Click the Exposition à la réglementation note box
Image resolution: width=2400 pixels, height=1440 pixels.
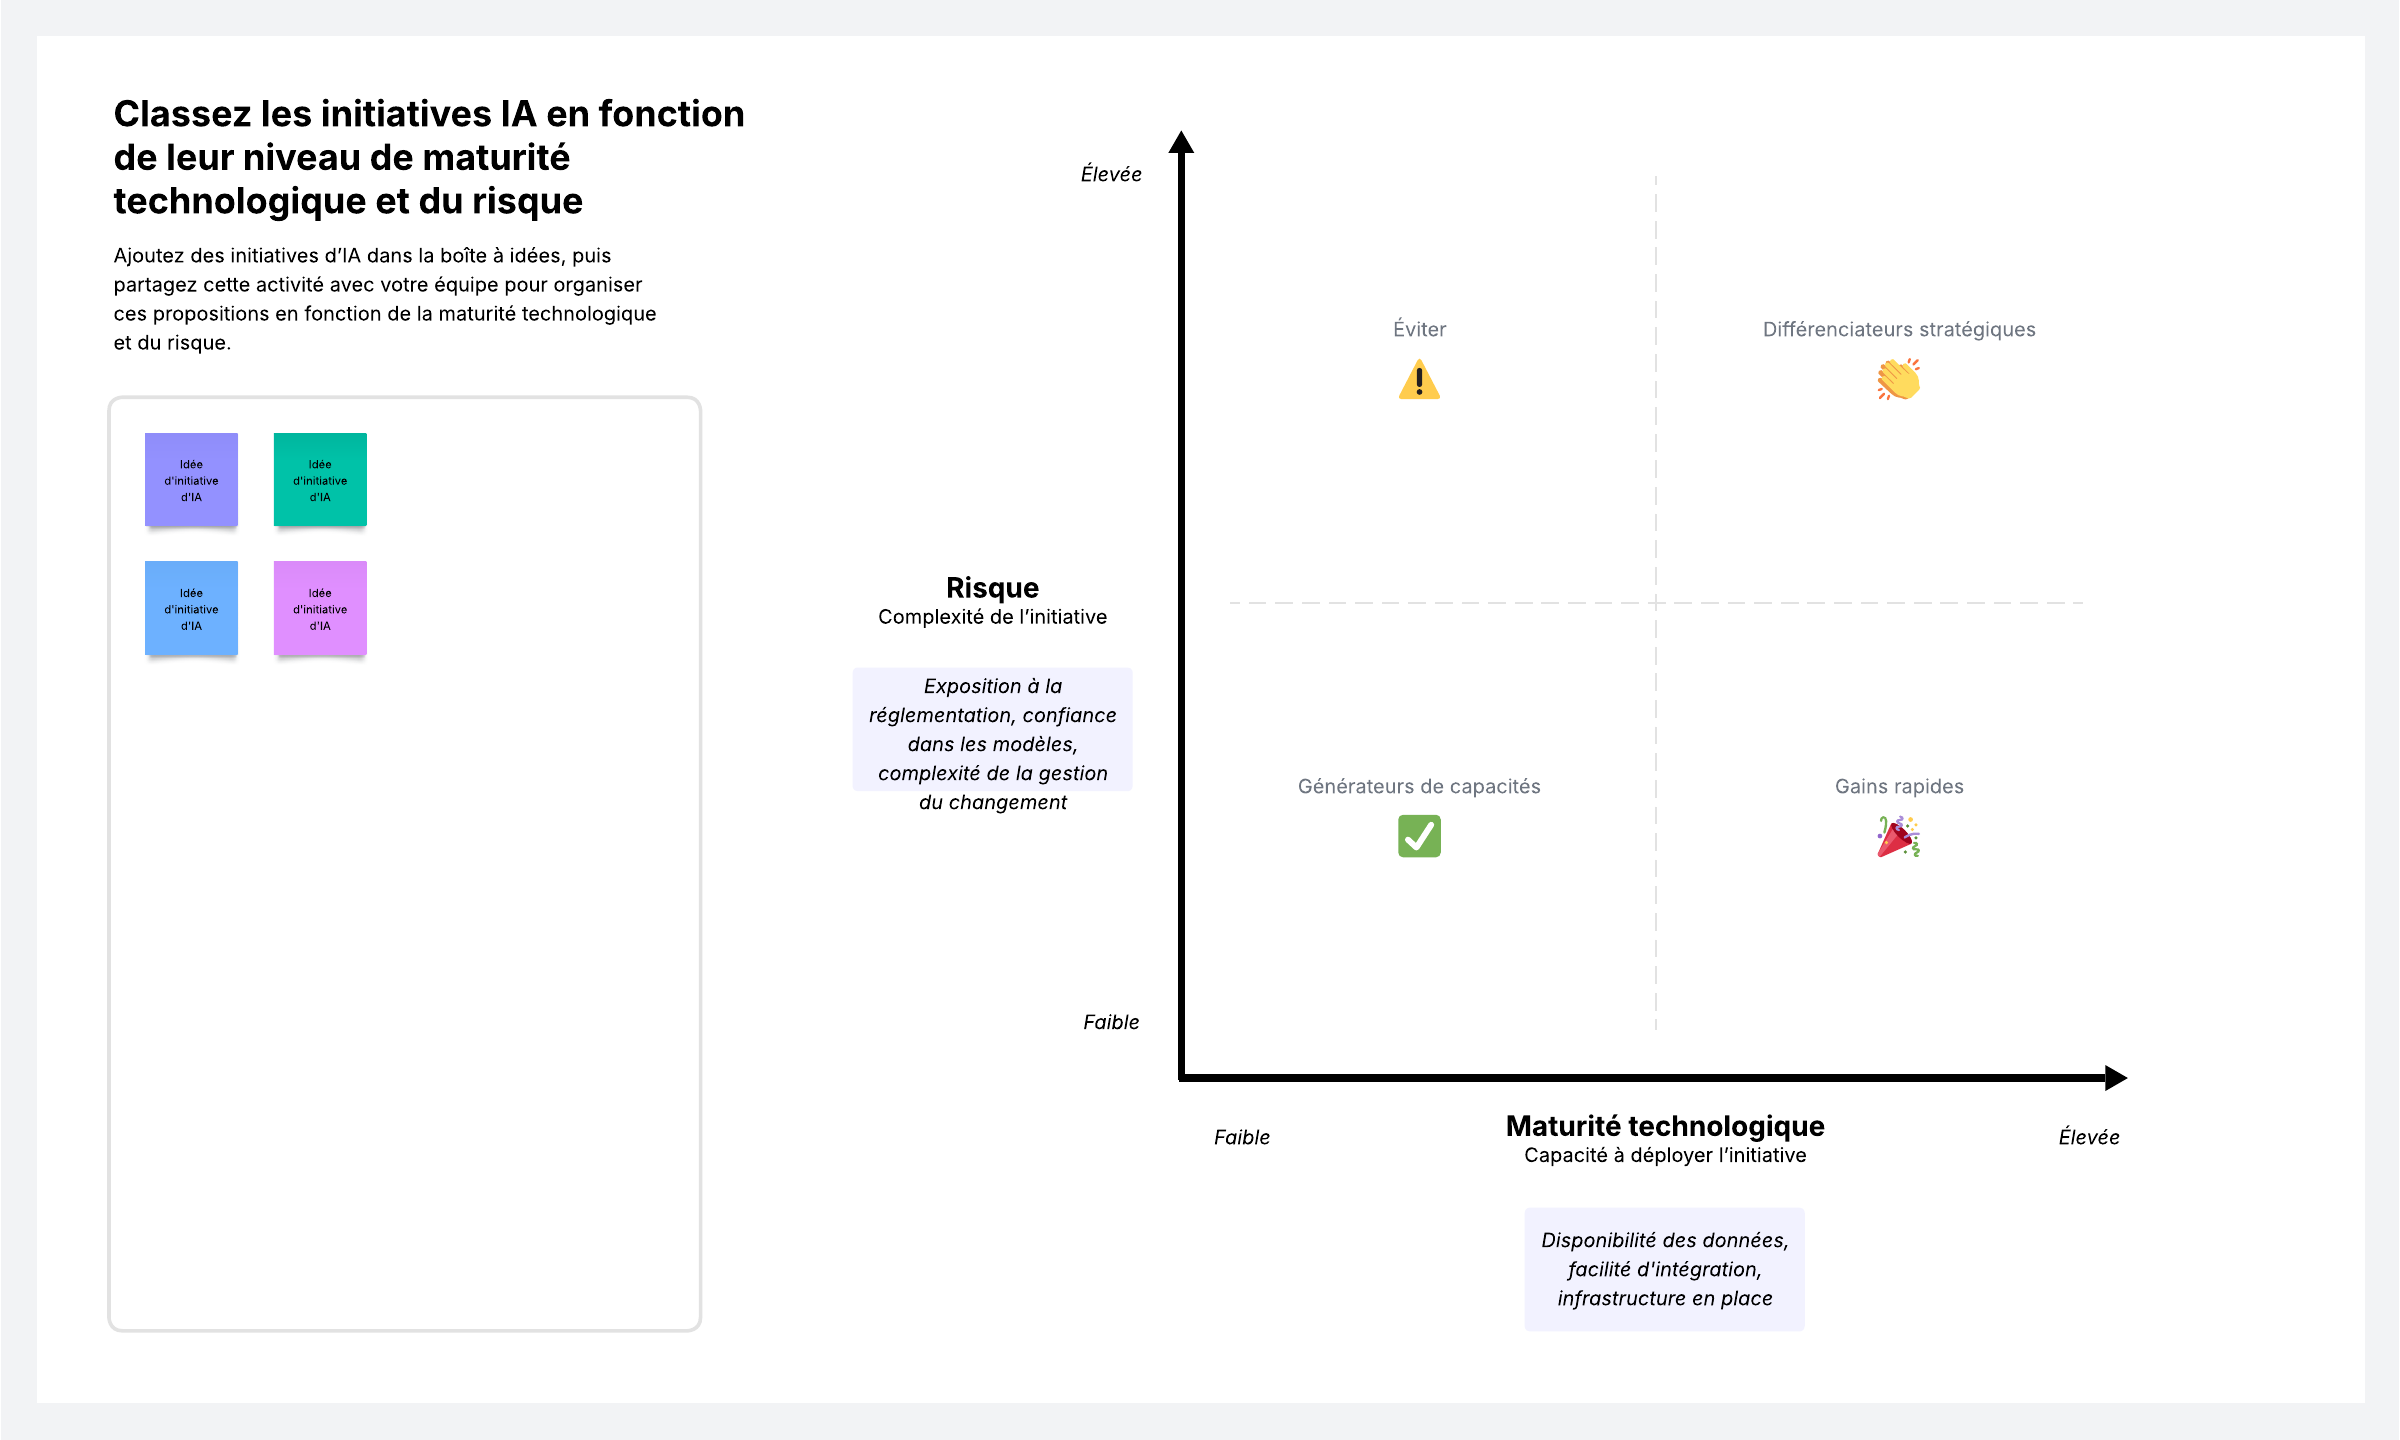click(x=992, y=730)
